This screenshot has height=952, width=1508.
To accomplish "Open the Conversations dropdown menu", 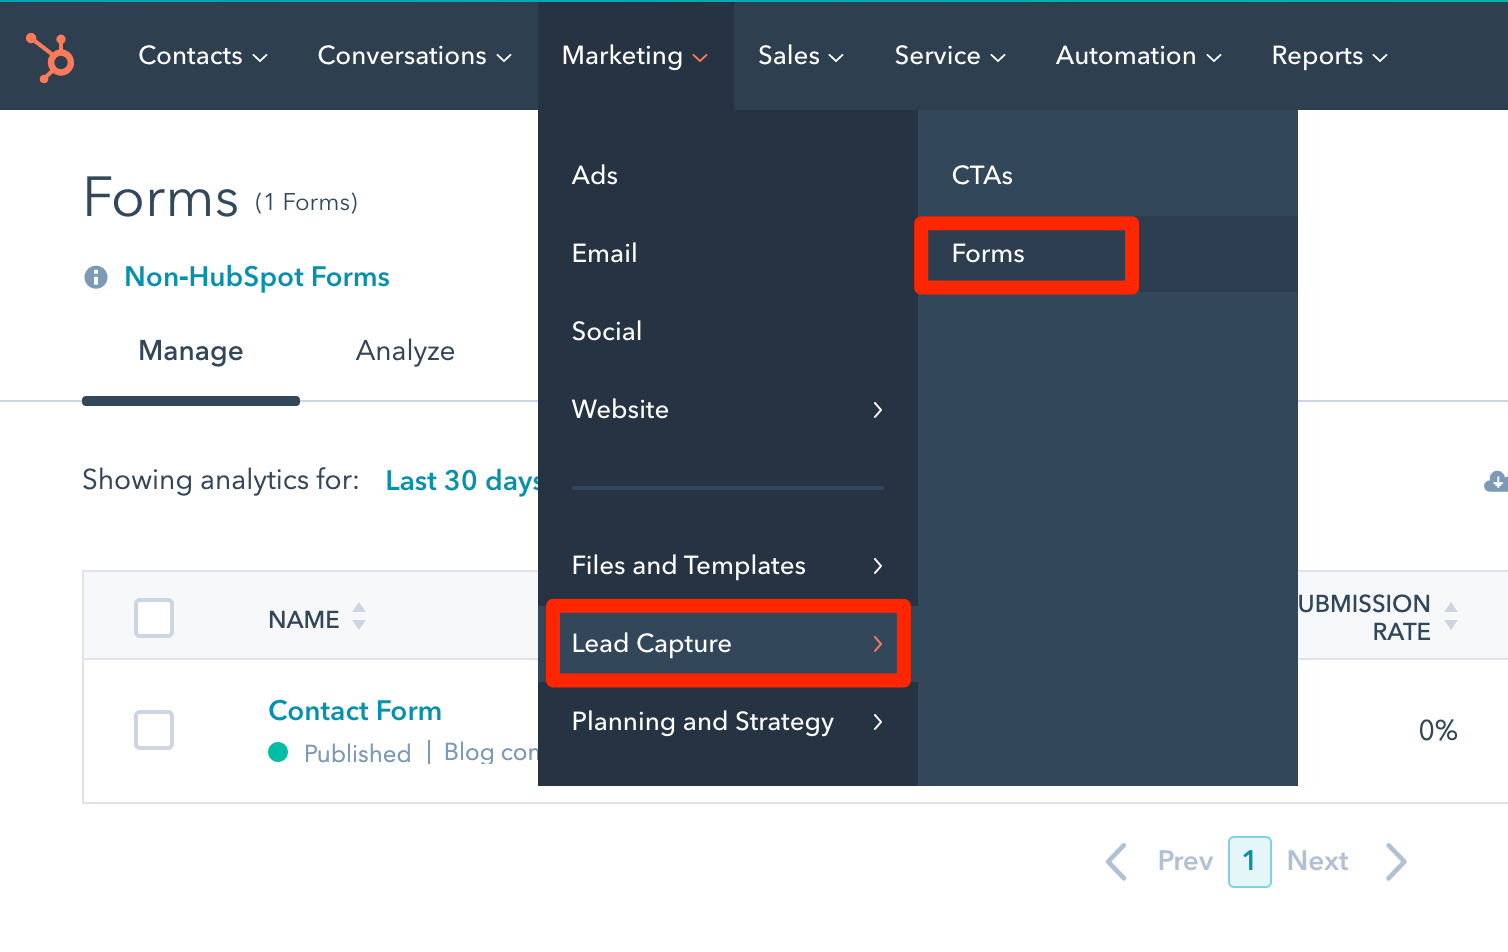I will (x=415, y=56).
